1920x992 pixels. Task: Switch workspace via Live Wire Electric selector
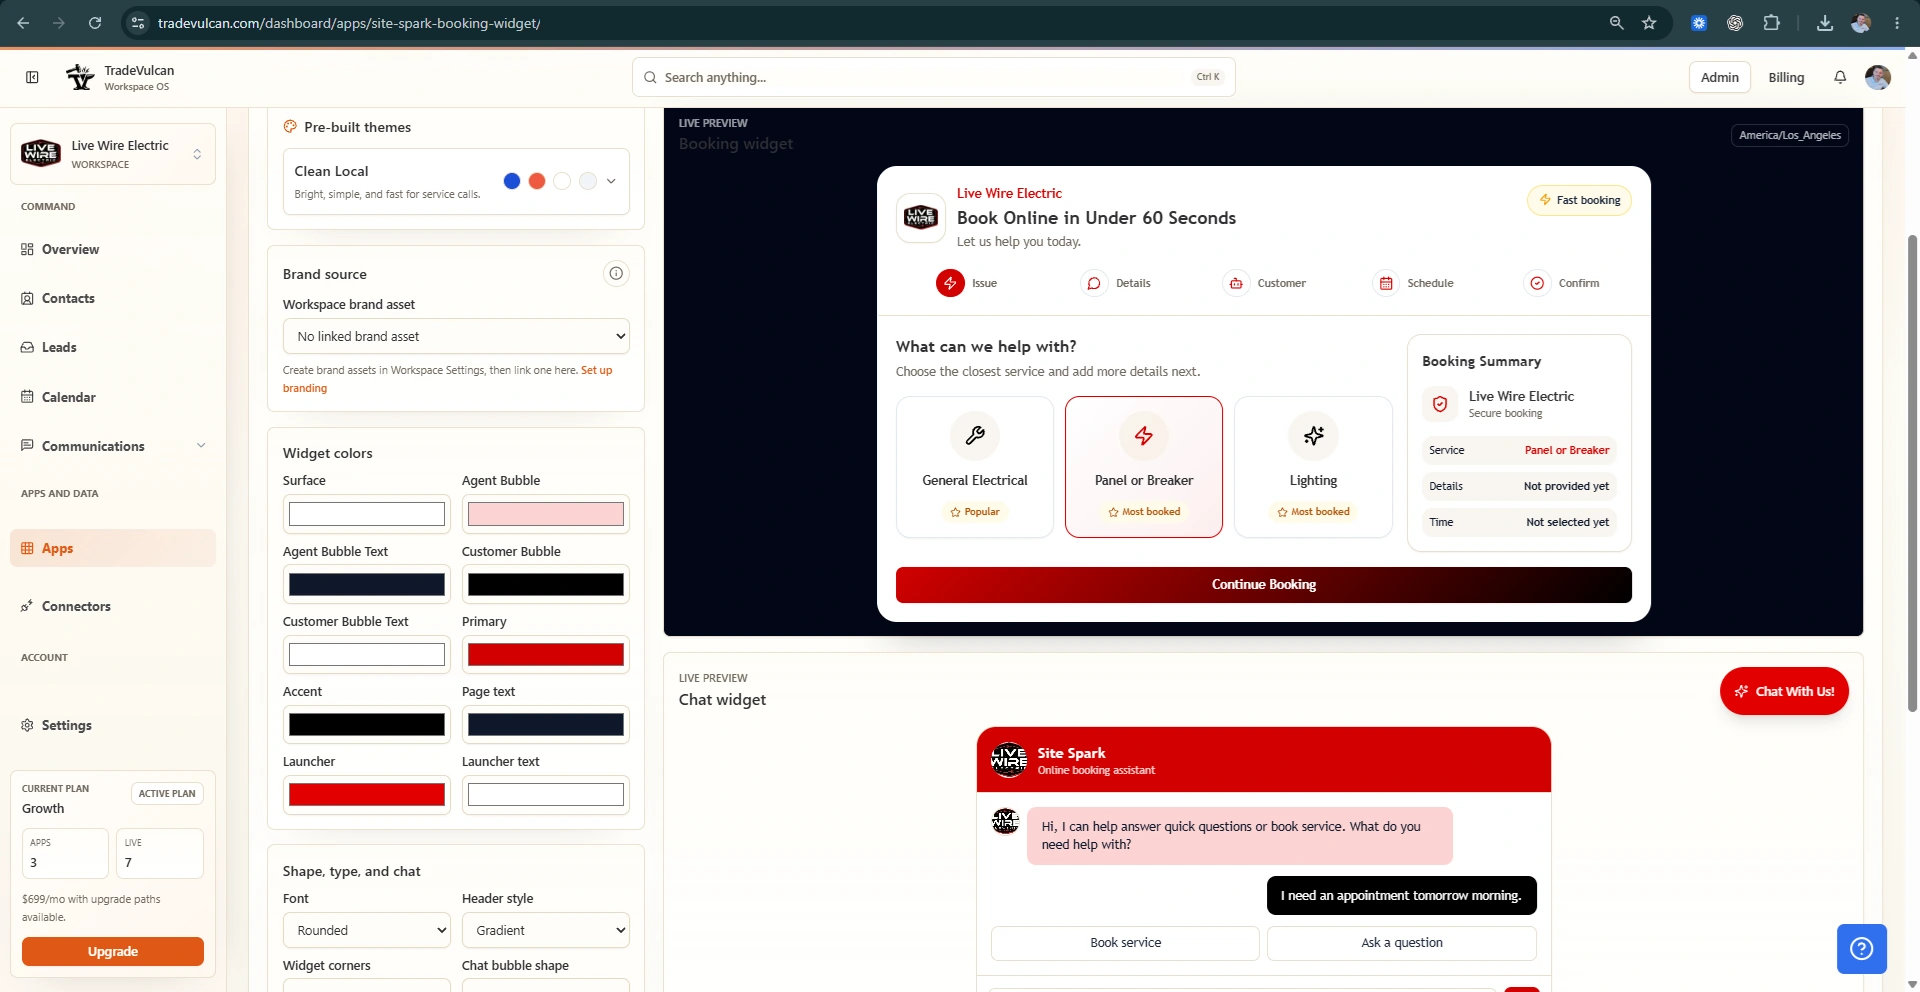(x=113, y=154)
